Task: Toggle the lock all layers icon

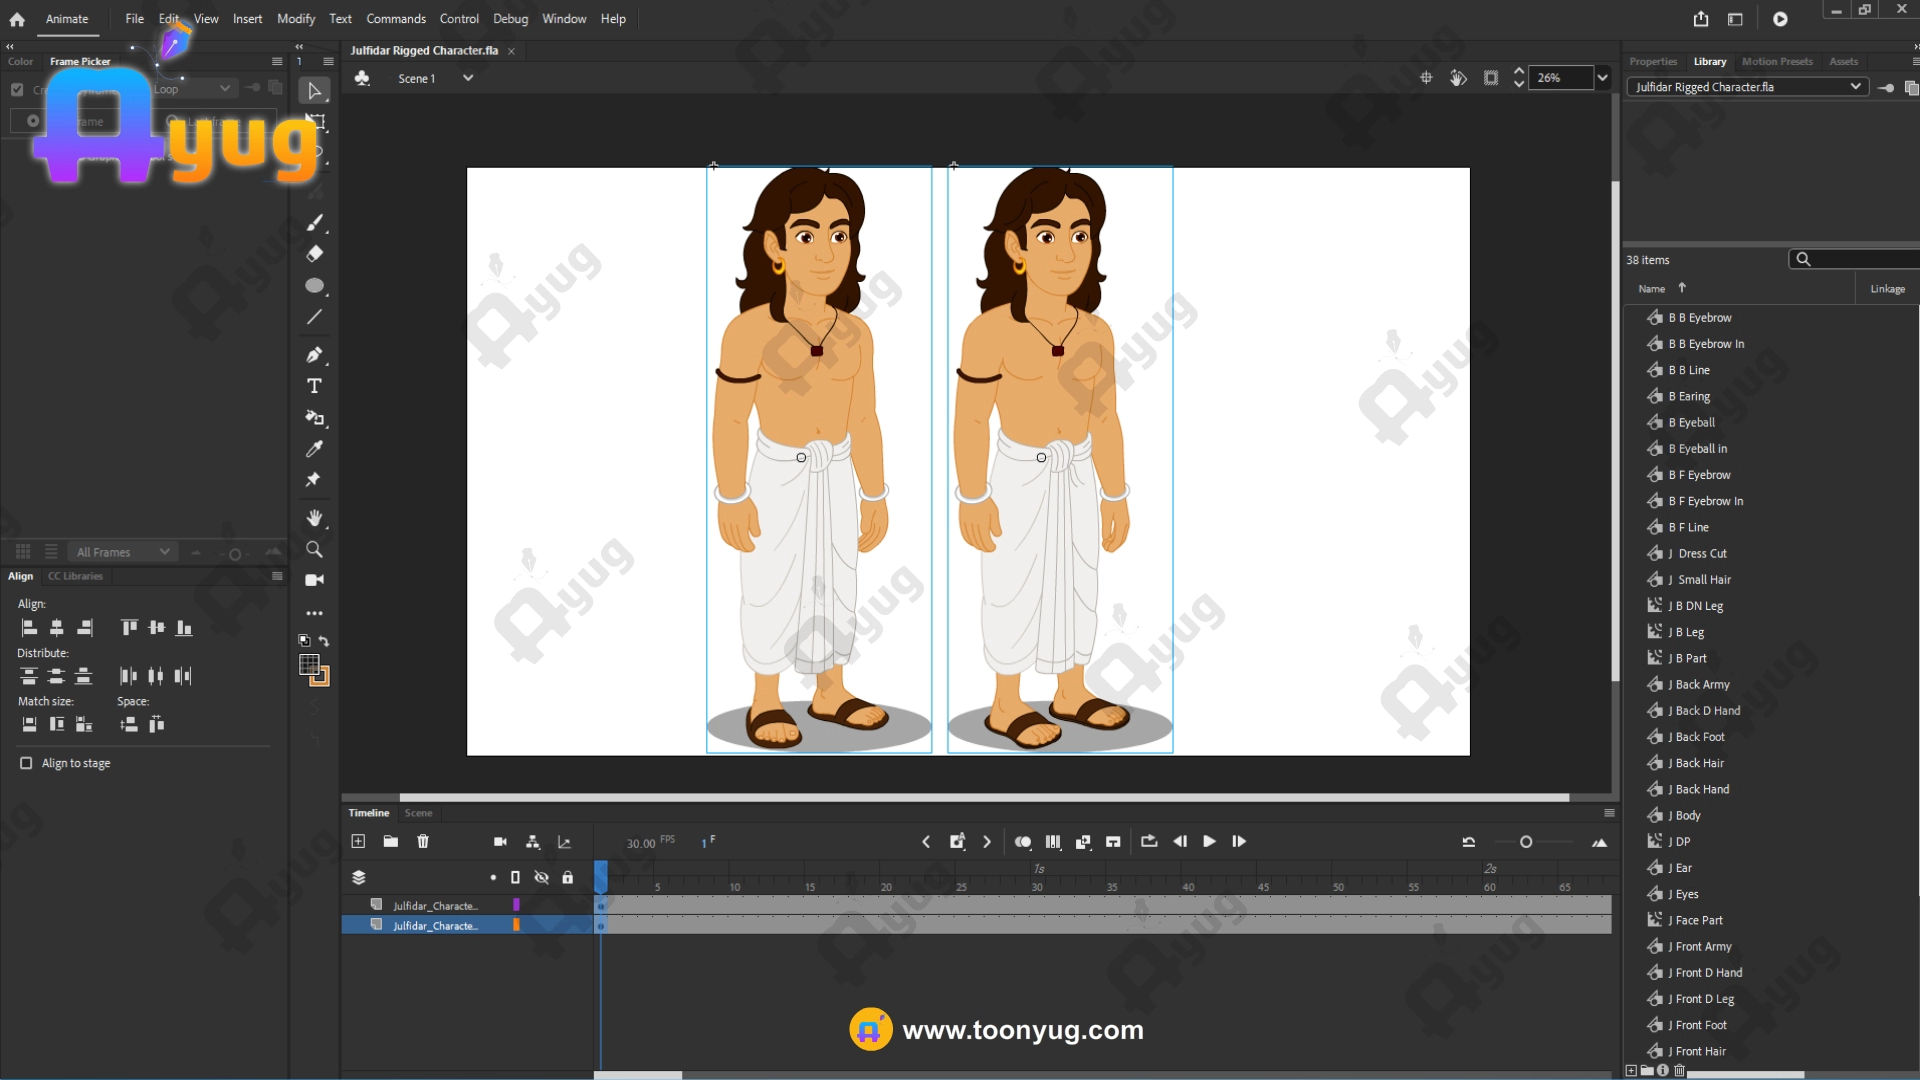Action: 567,878
